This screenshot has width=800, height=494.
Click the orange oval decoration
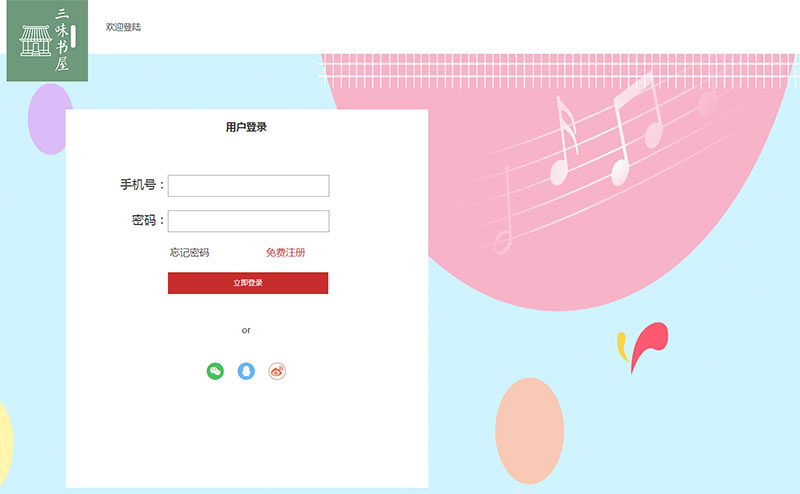530,431
